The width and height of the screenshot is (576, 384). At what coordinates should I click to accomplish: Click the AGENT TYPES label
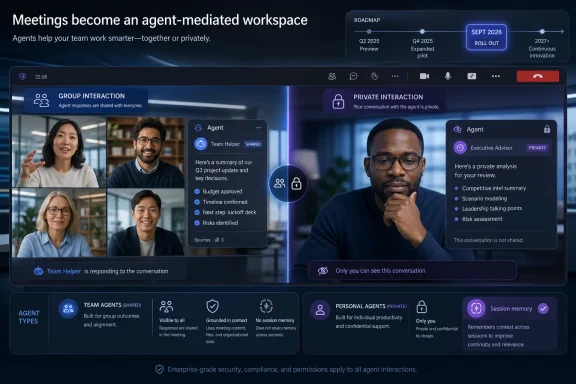(x=29, y=317)
